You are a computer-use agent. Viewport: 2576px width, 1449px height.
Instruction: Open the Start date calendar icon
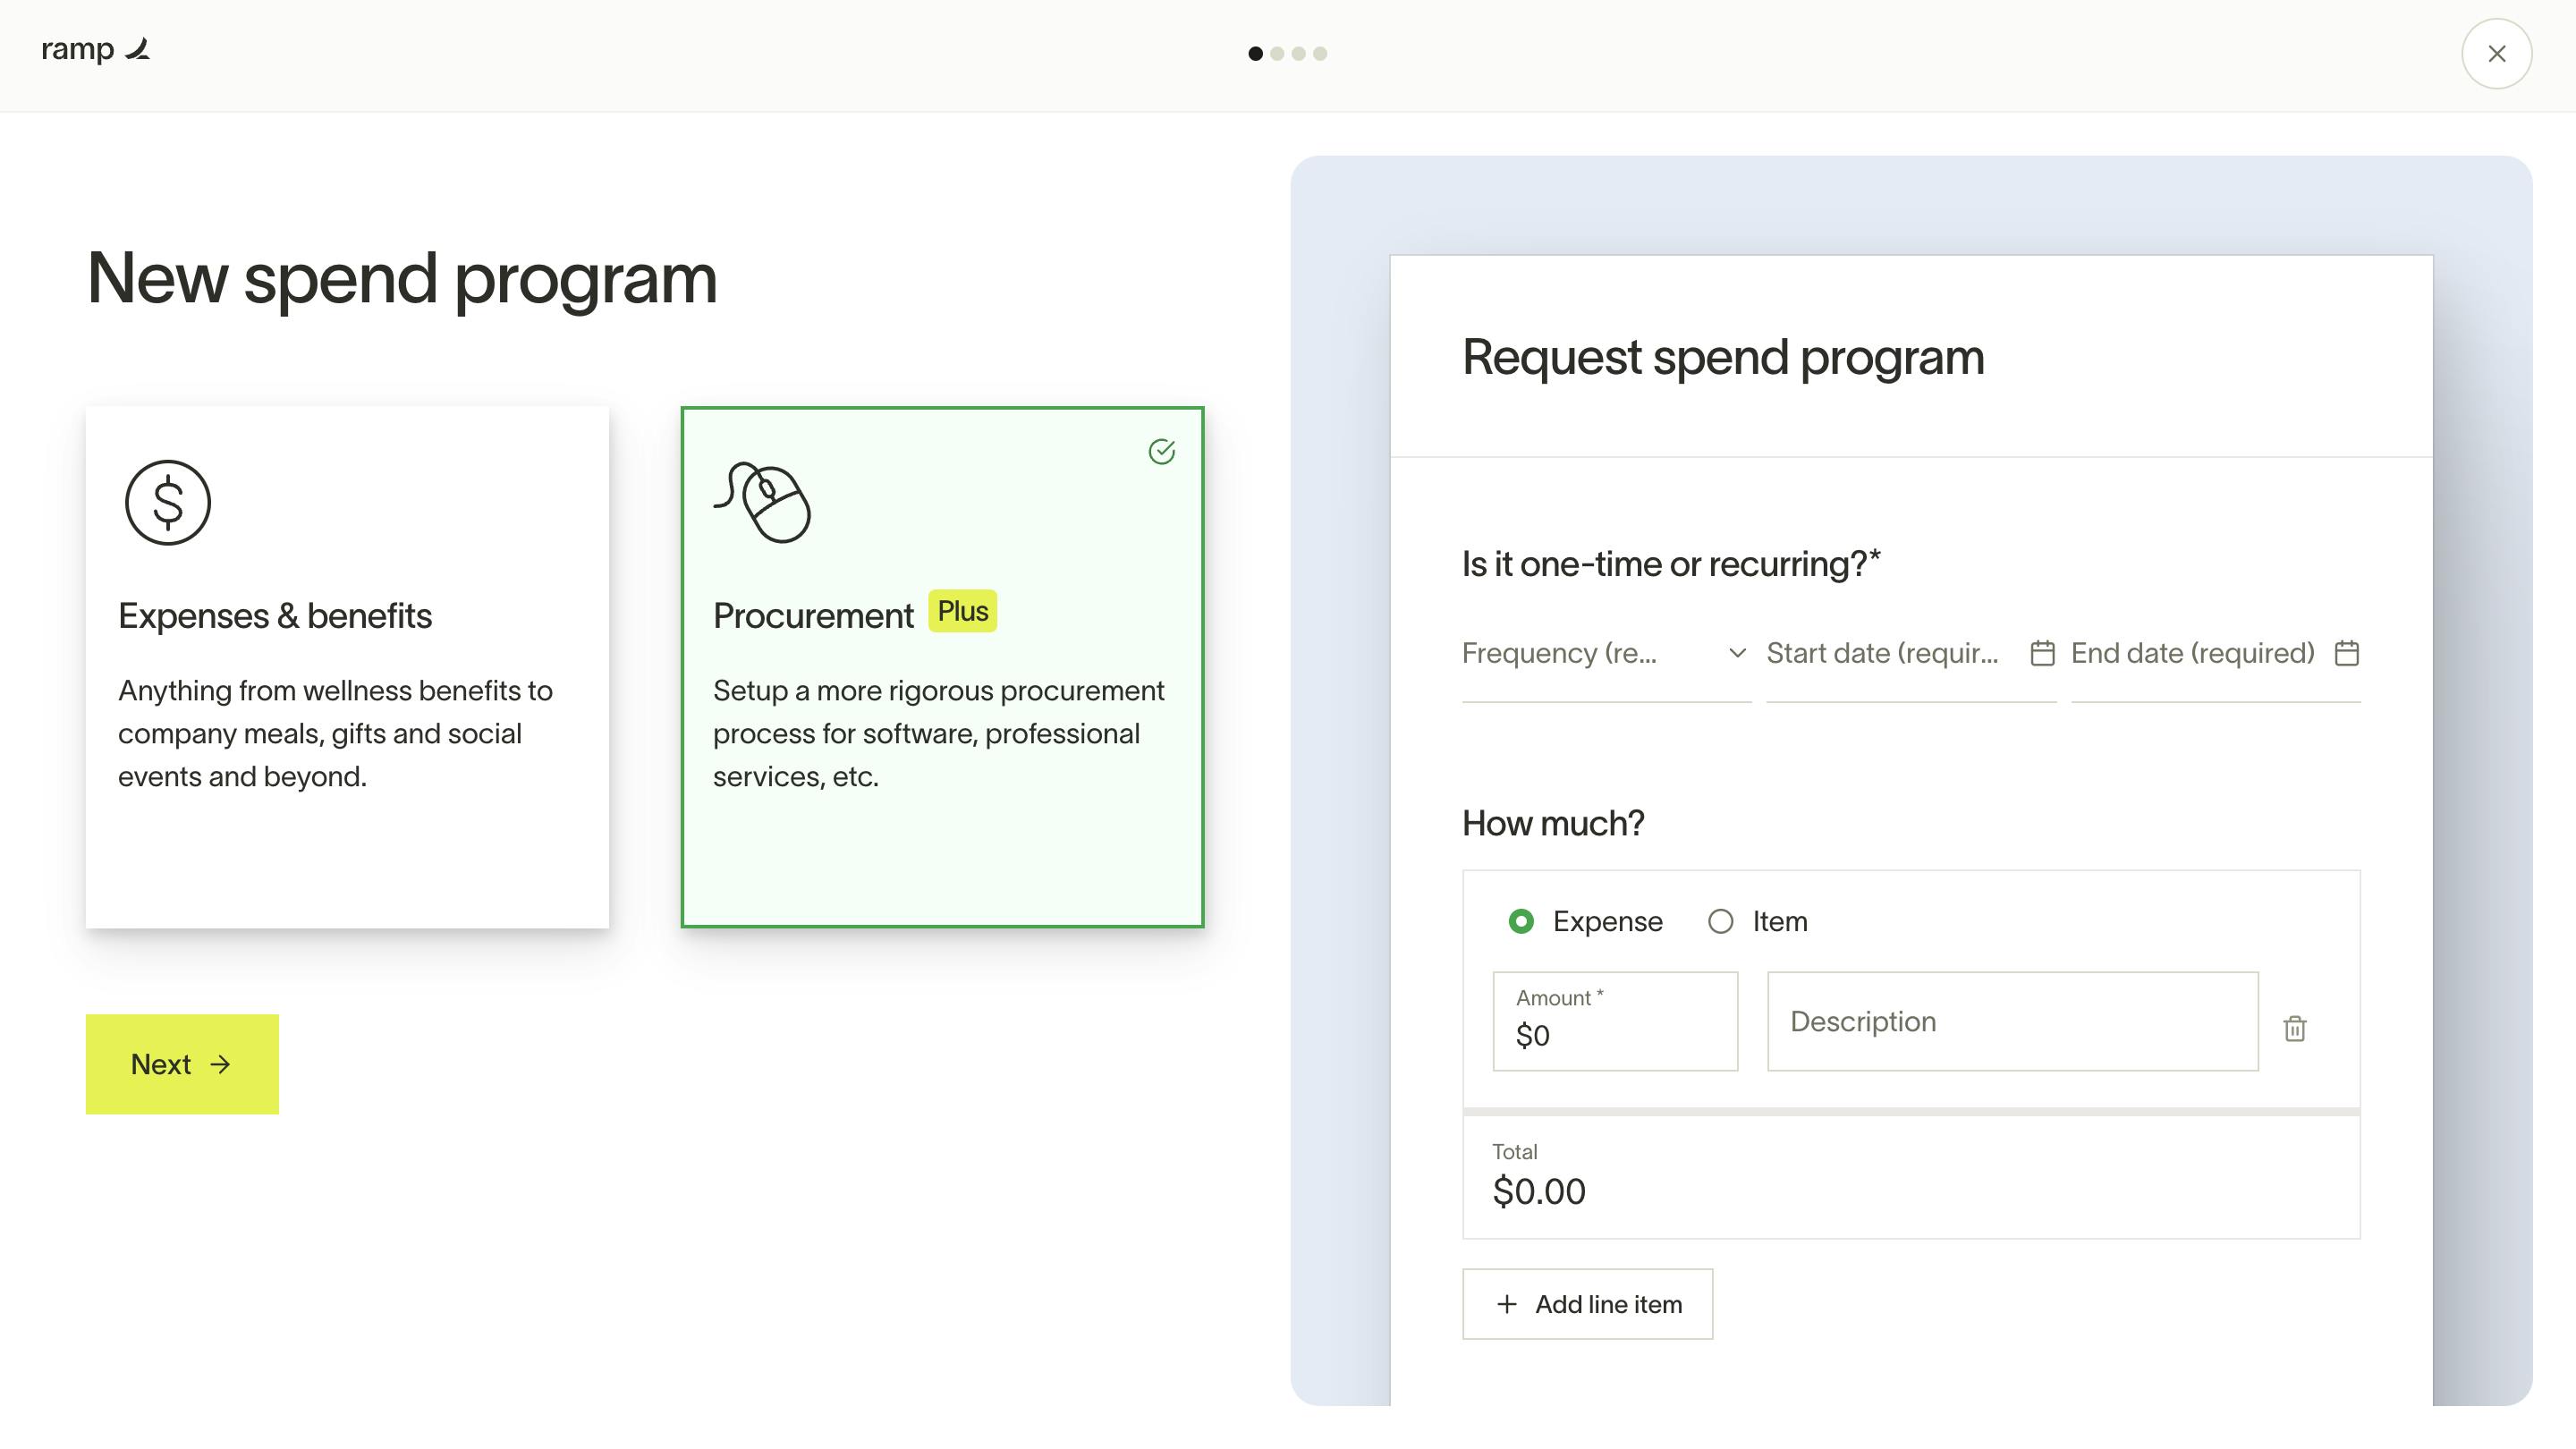[x=2042, y=653]
